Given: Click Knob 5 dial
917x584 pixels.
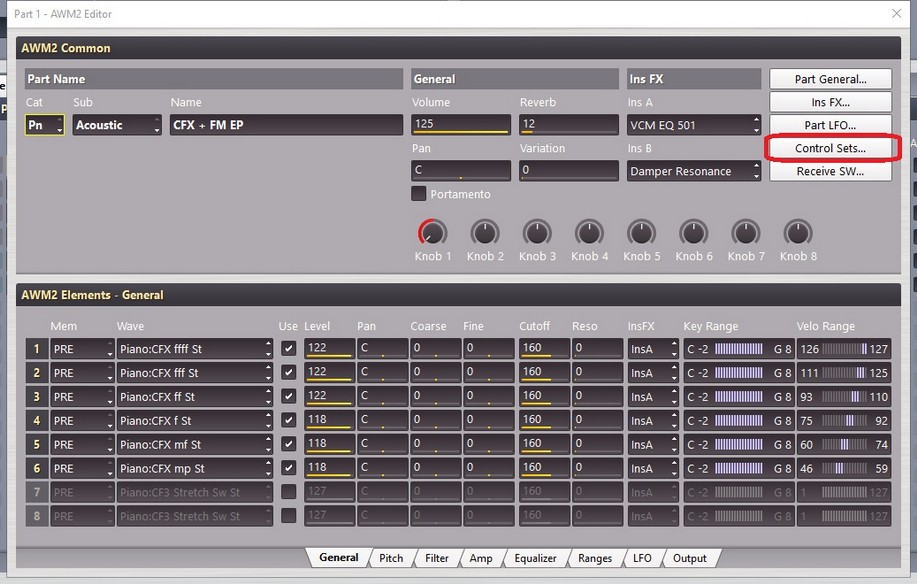Looking at the screenshot, I should (x=641, y=233).
